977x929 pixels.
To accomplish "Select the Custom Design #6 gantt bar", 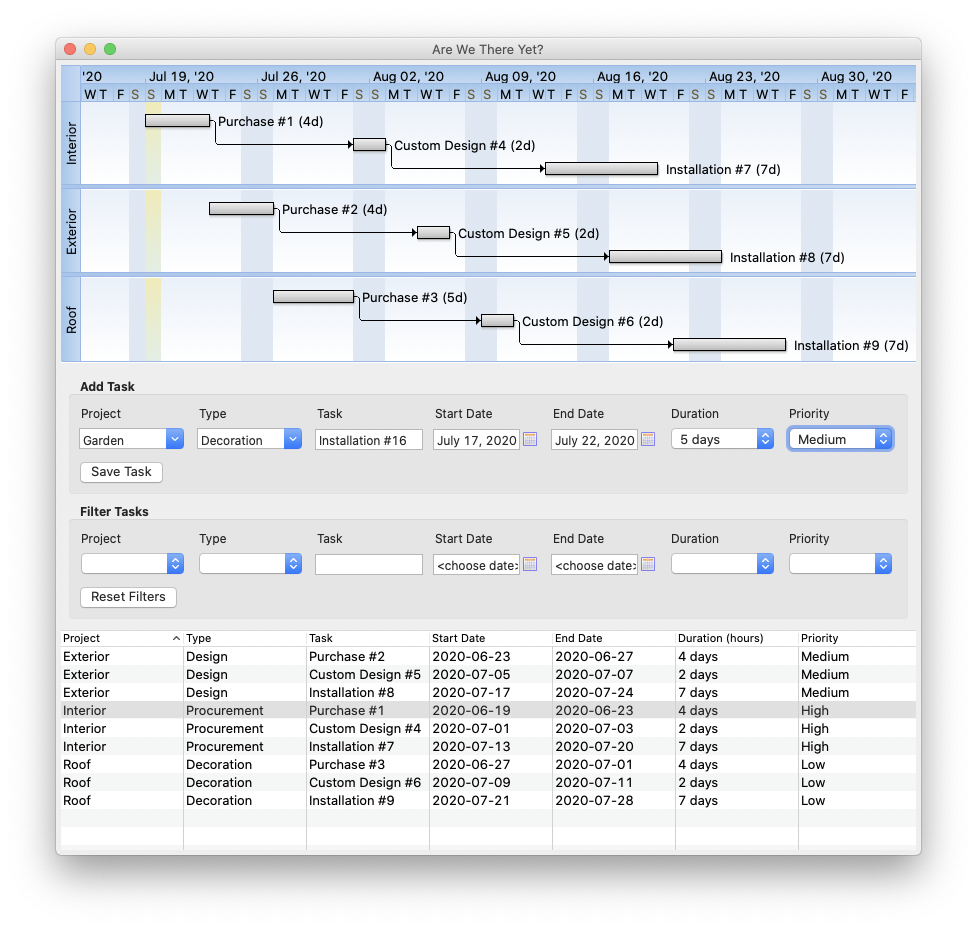I will coord(498,321).
